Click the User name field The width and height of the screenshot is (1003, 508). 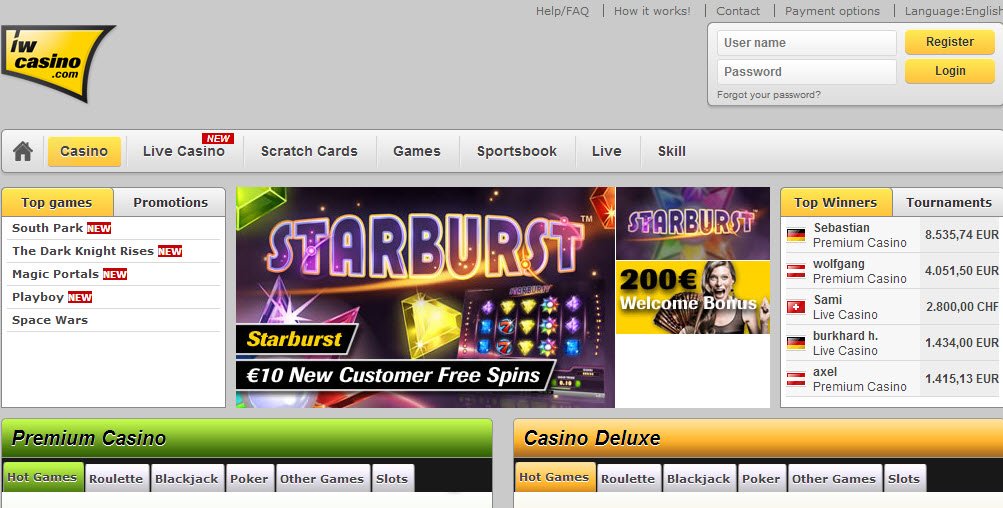[x=807, y=43]
